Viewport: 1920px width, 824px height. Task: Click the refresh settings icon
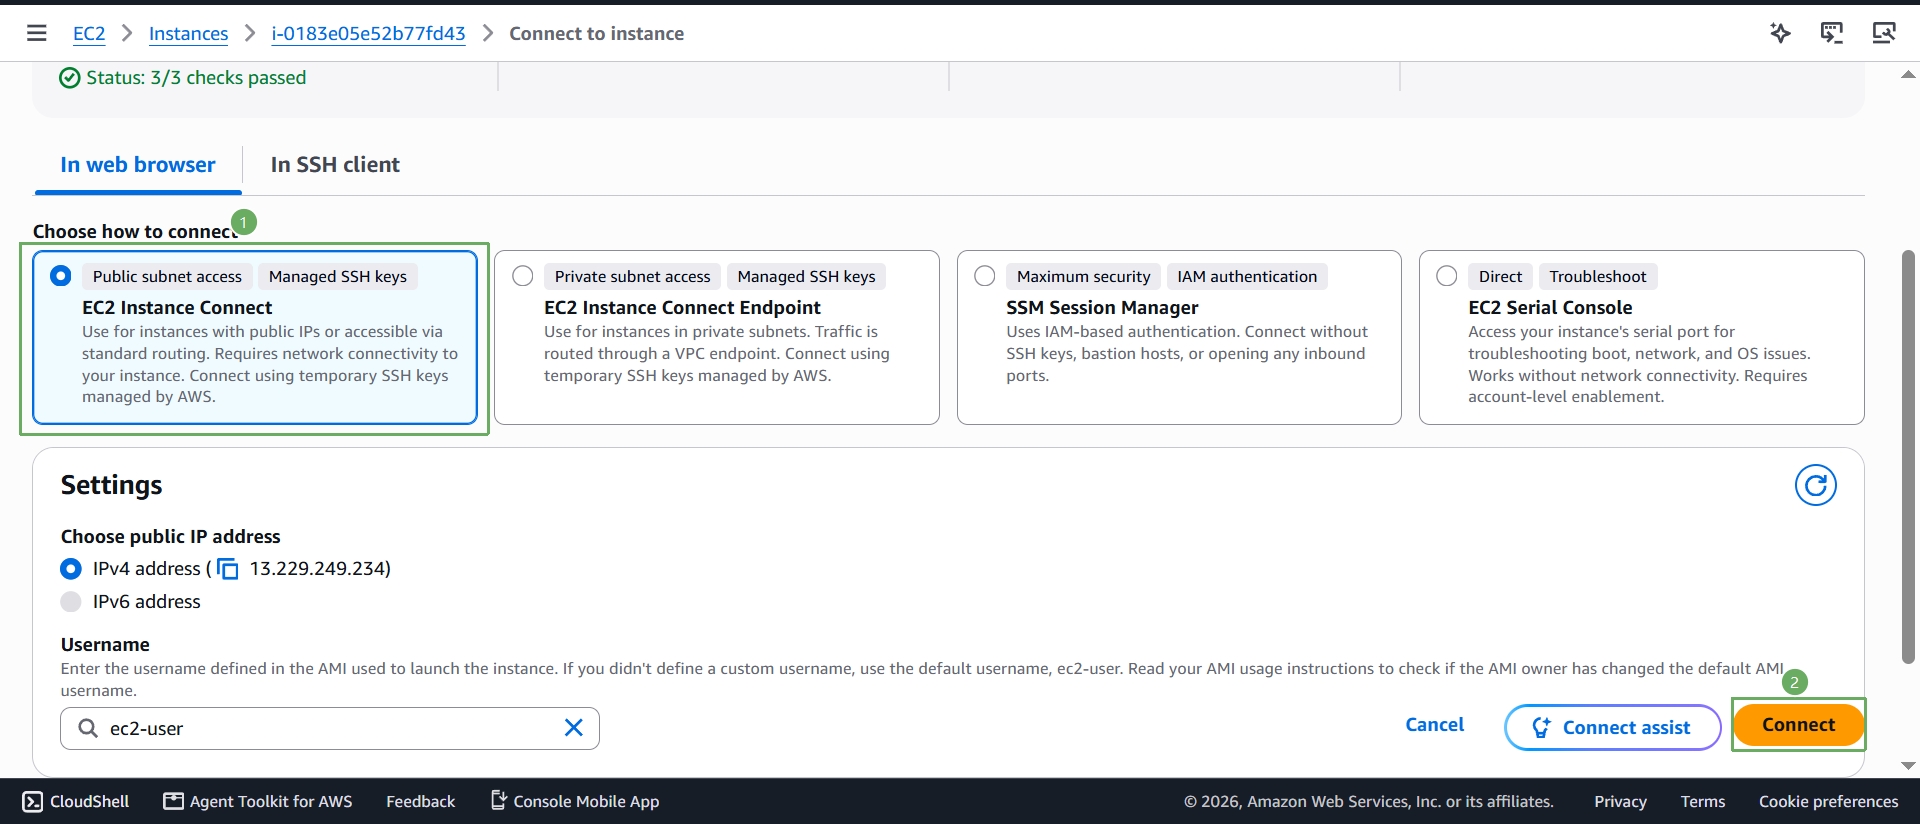[1816, 485]
